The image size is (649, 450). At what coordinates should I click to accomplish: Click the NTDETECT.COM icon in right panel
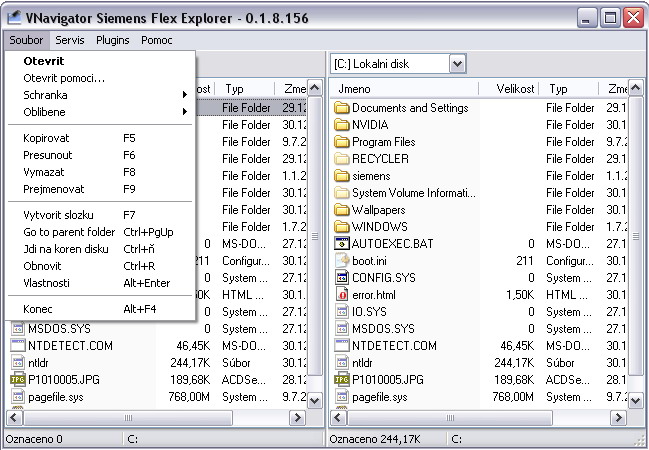click(x=341, y=346)
